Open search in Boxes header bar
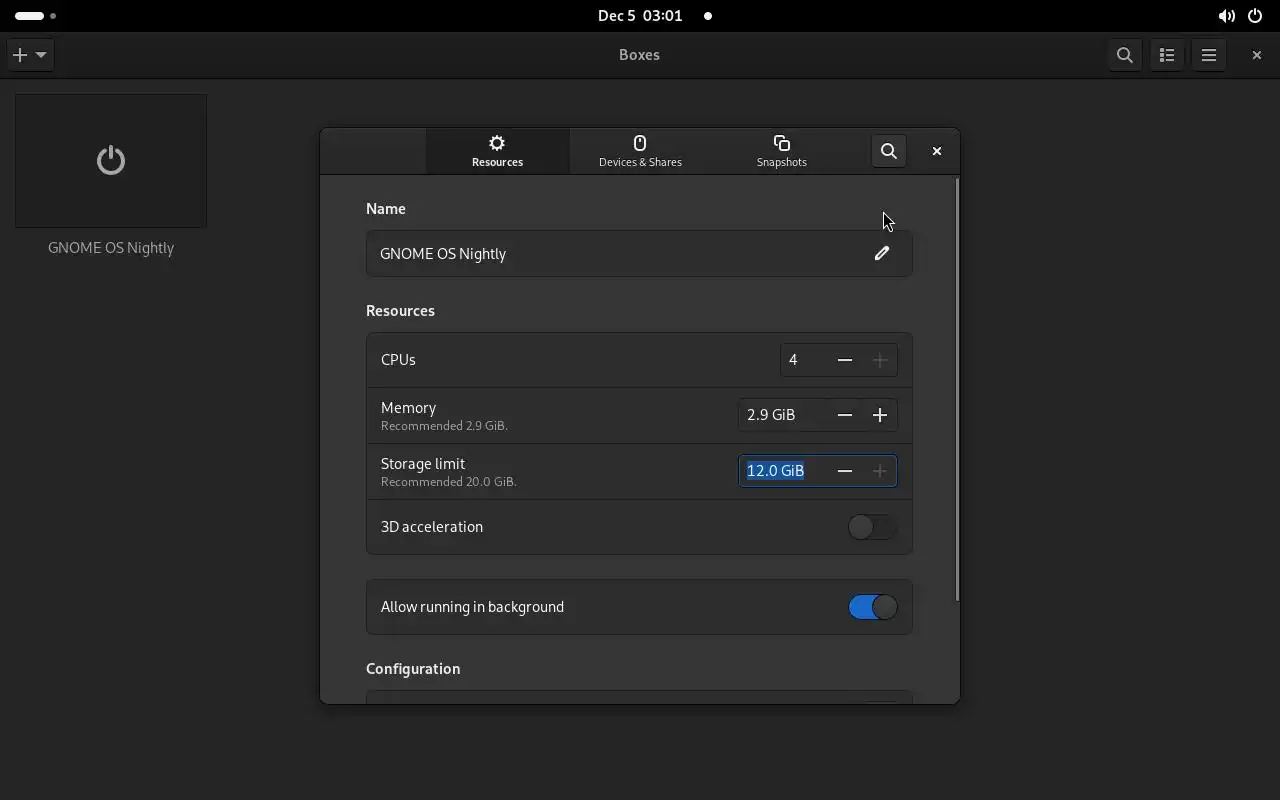 click(x=1125, y=55)
